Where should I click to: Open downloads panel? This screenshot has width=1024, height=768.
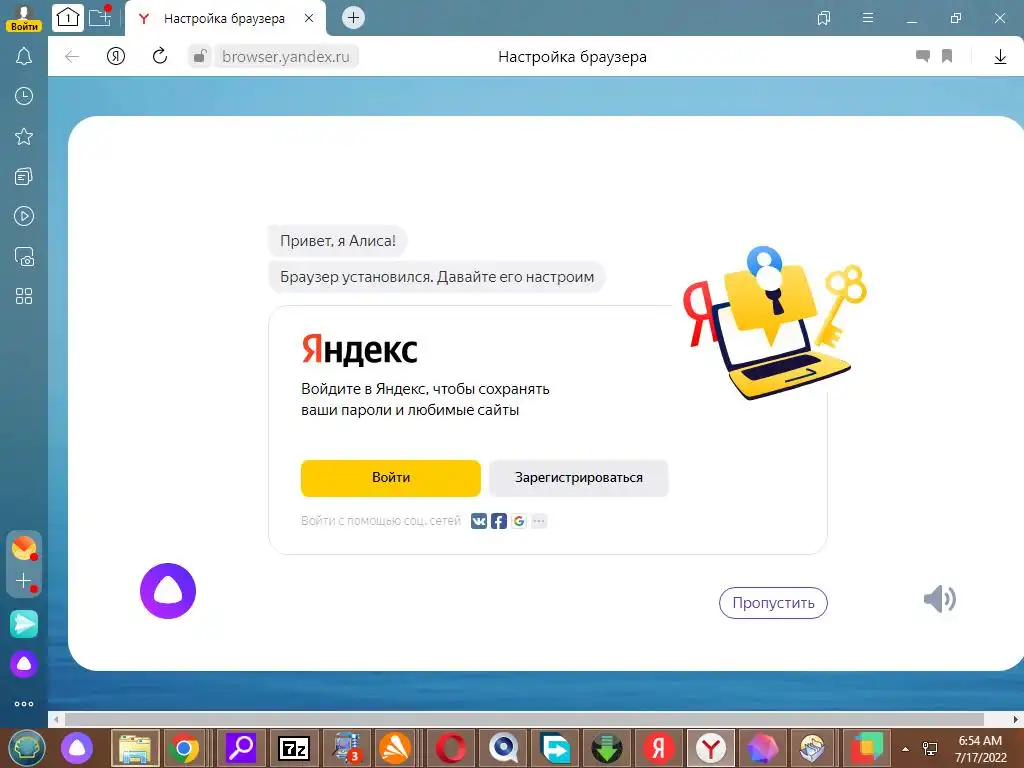1000,57
